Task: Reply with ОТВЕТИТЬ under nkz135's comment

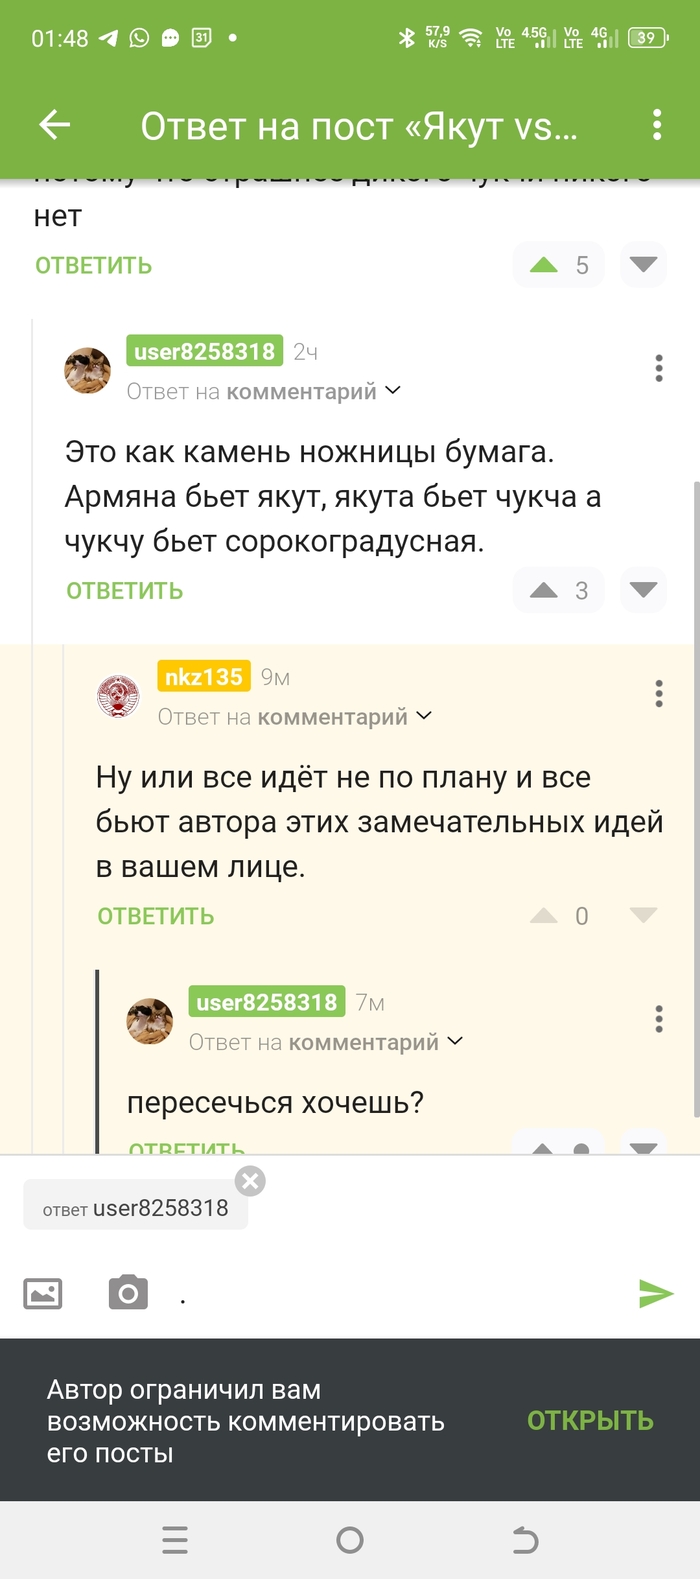Action: pyautogui.click(x=155, y=915)
